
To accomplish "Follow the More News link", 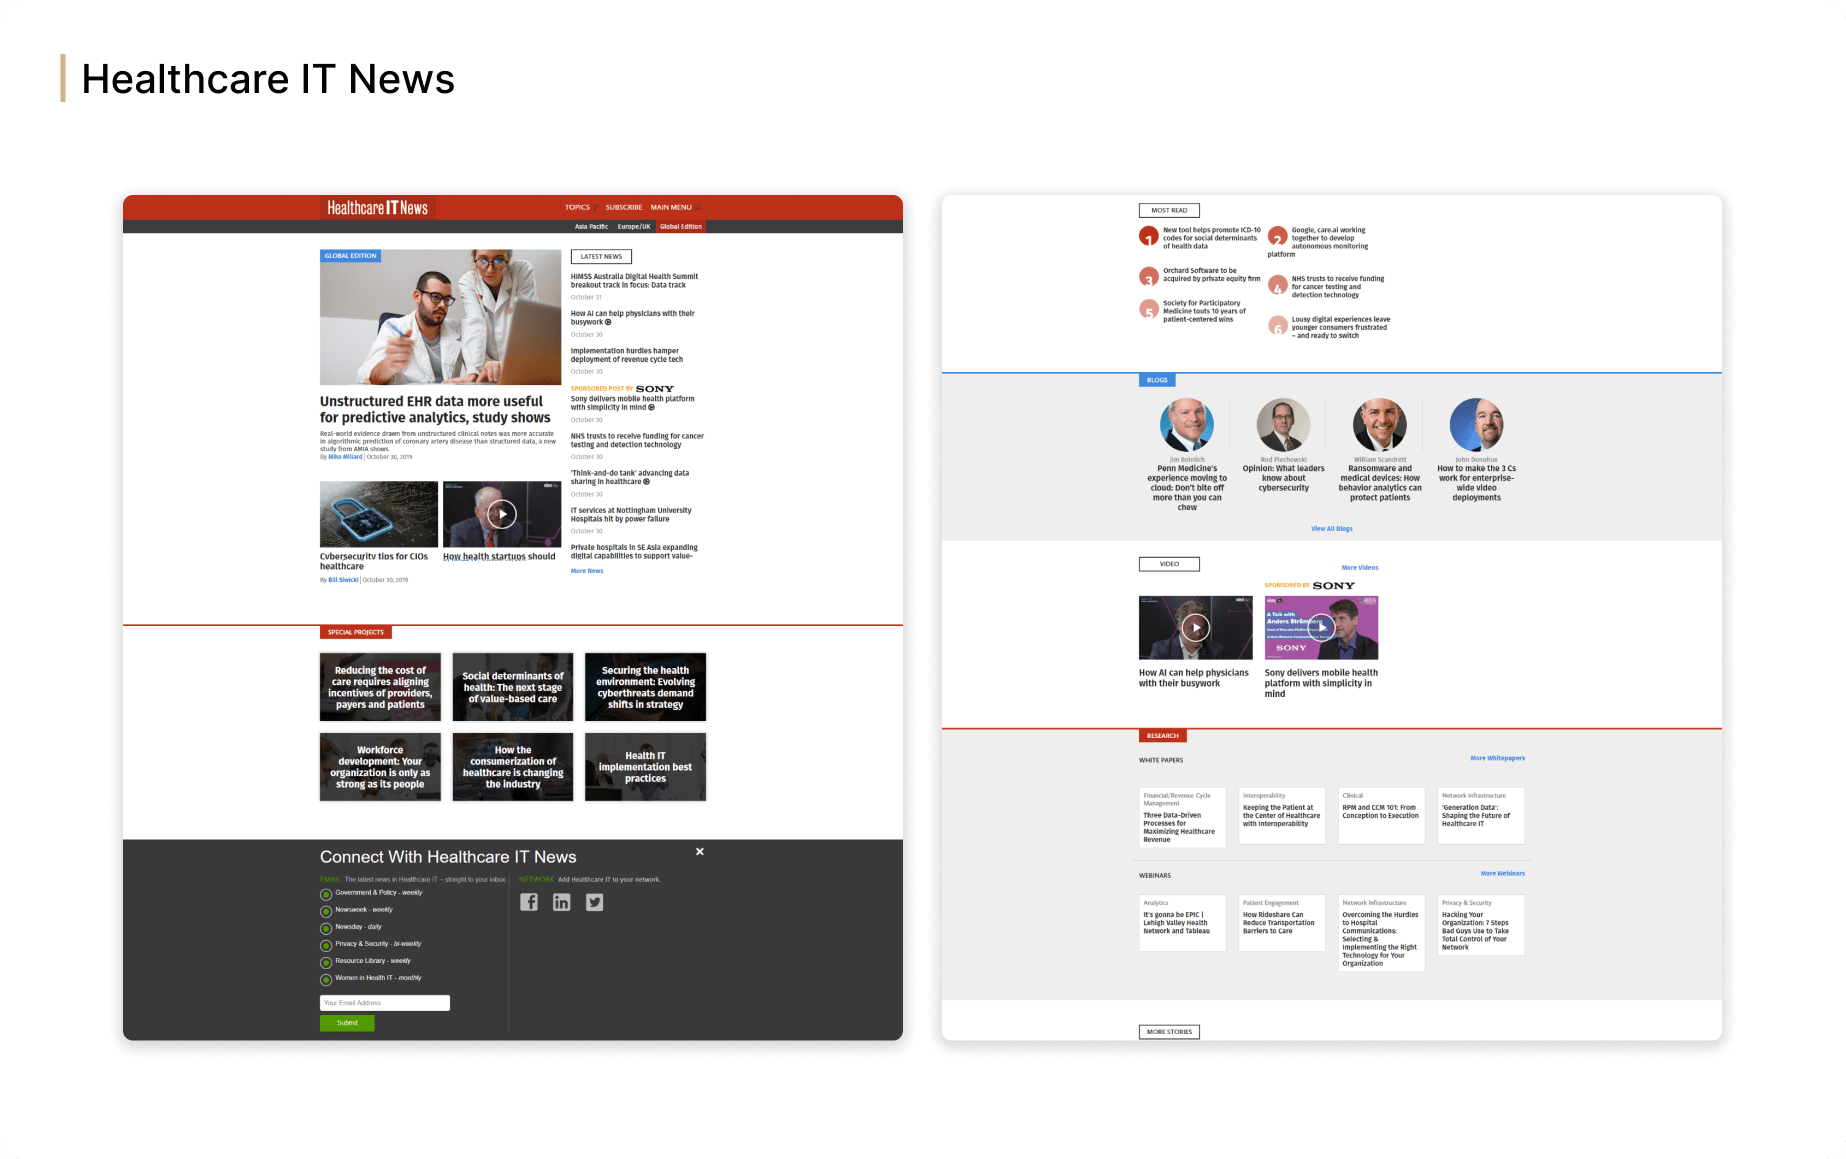I will 587,571.
